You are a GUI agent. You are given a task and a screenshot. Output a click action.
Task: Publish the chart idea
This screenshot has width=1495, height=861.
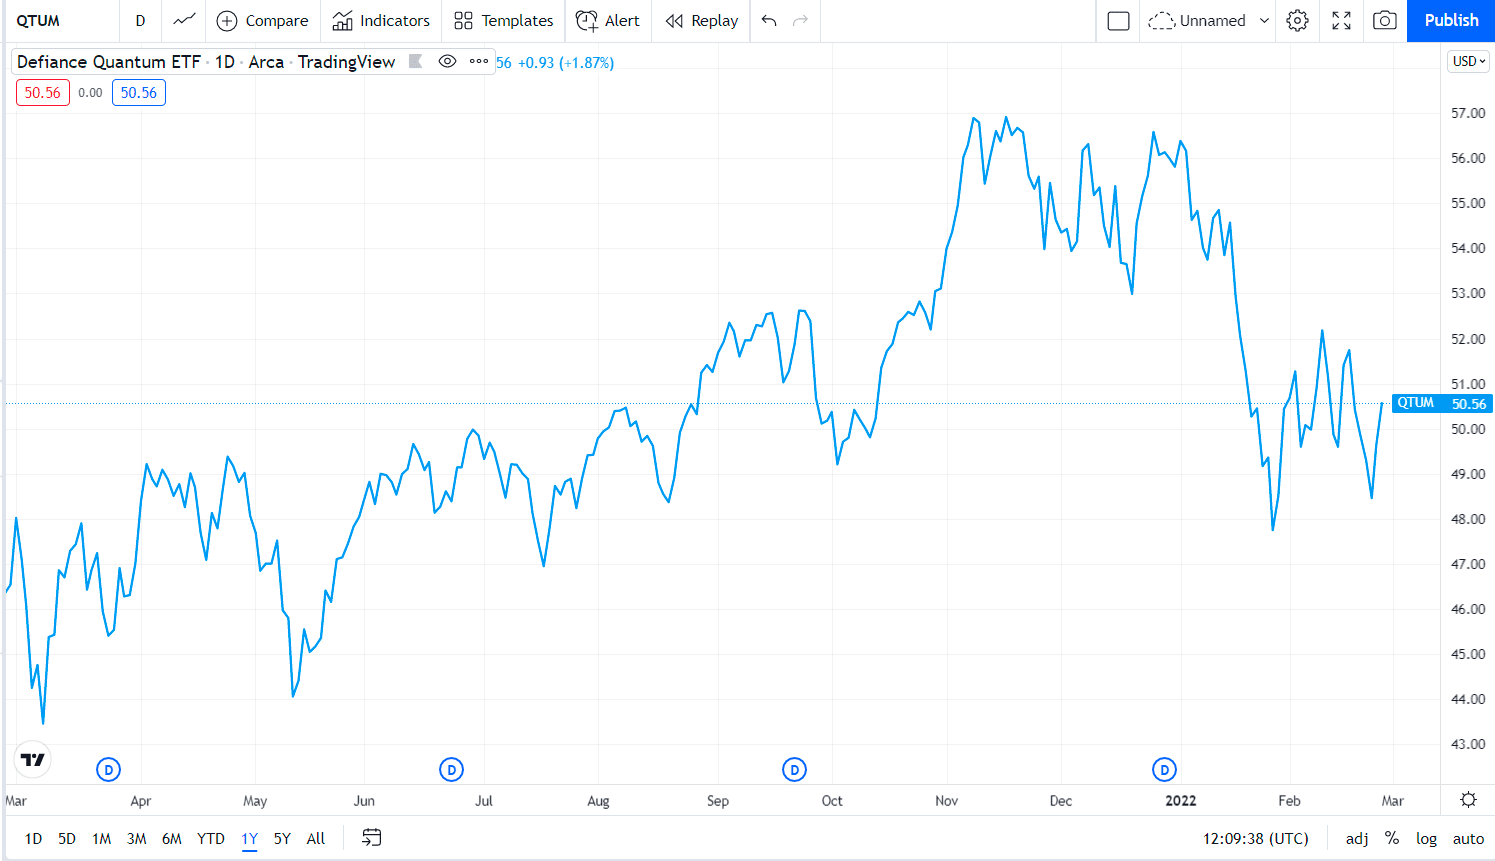click(x=1451, y=20)
